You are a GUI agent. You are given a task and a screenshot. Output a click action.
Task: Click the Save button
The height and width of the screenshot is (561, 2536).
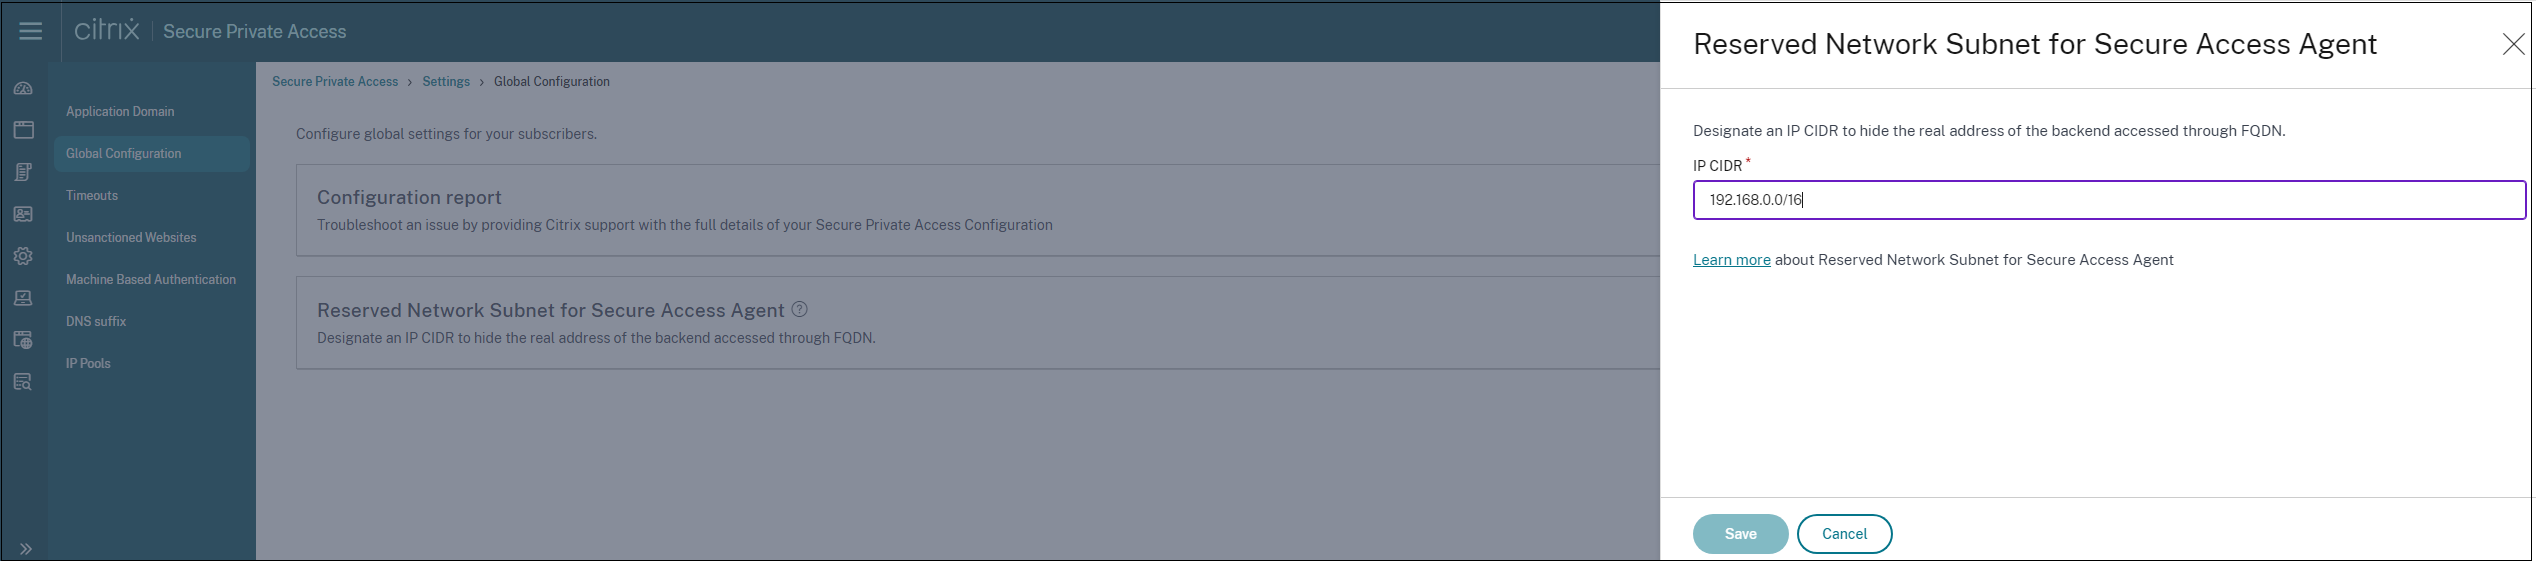(x=1740, y=534)
